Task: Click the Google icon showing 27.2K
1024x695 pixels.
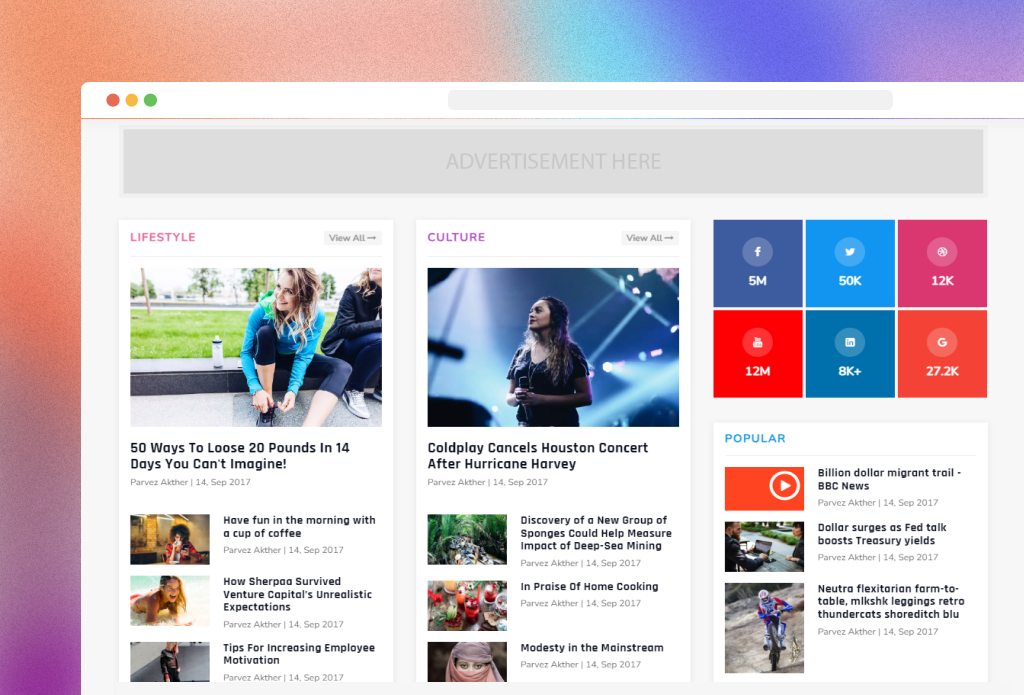Action: (x=942, y=343)
